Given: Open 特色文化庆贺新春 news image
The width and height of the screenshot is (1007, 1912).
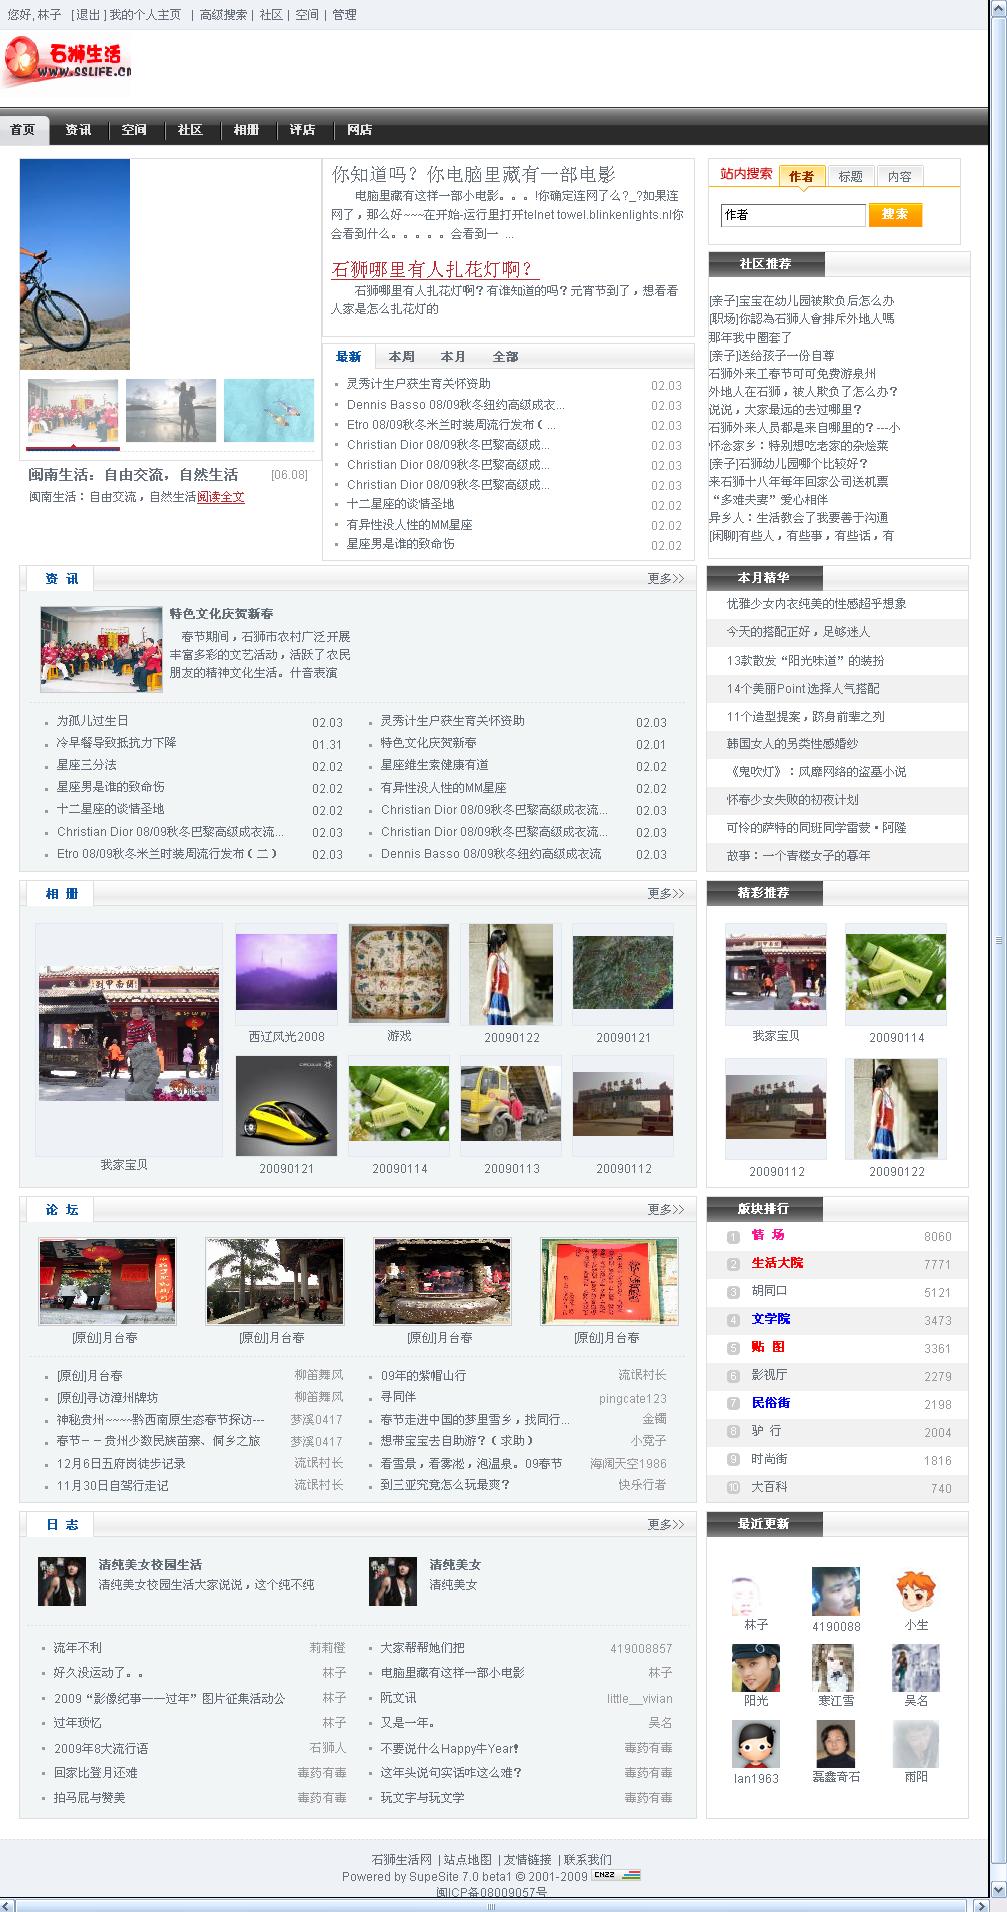Looking at the screenshot, I should pos(101,650).
